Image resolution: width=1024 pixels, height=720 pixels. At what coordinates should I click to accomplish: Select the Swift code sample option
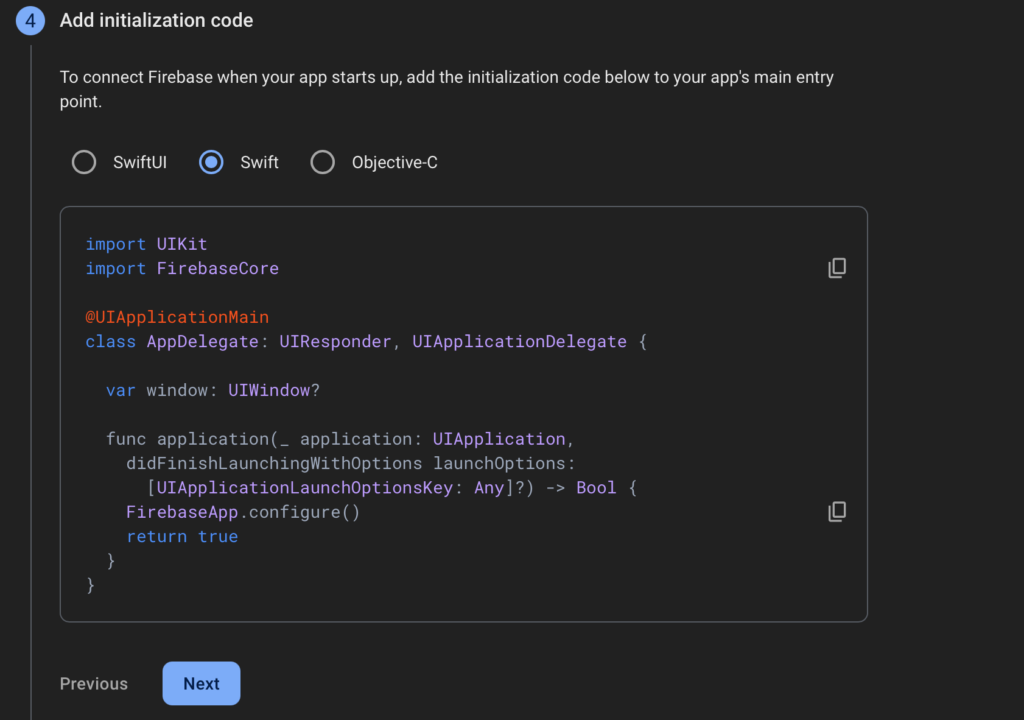click(211, 161)
